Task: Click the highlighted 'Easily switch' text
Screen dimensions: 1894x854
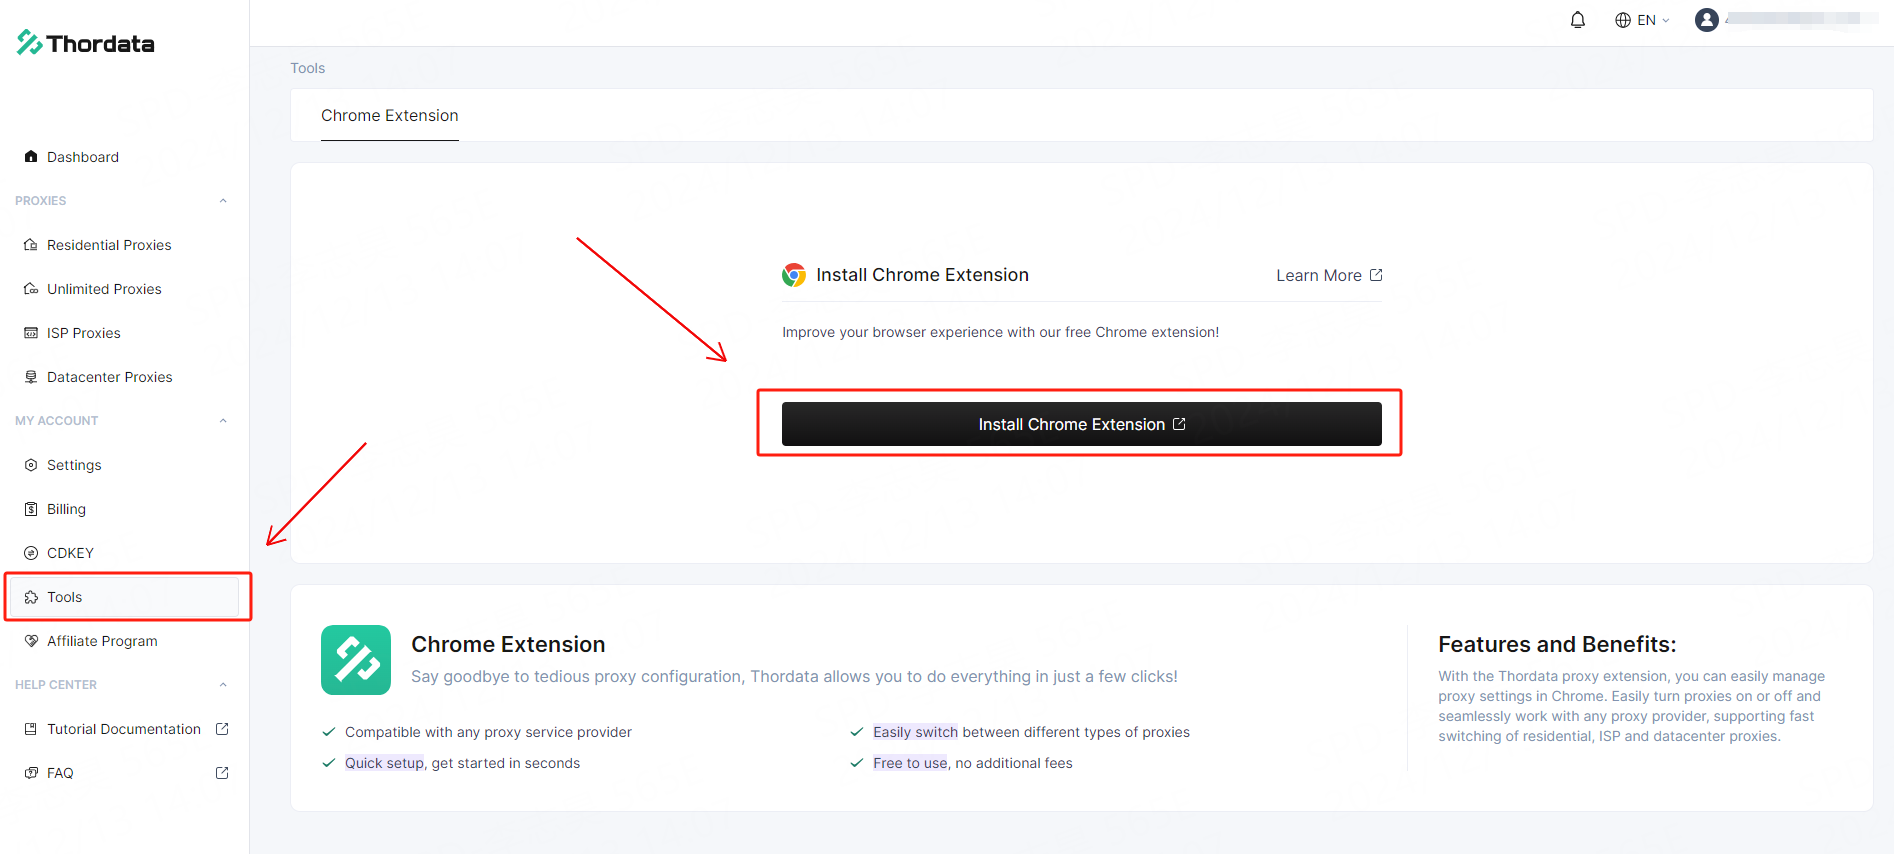Action: 915,732
